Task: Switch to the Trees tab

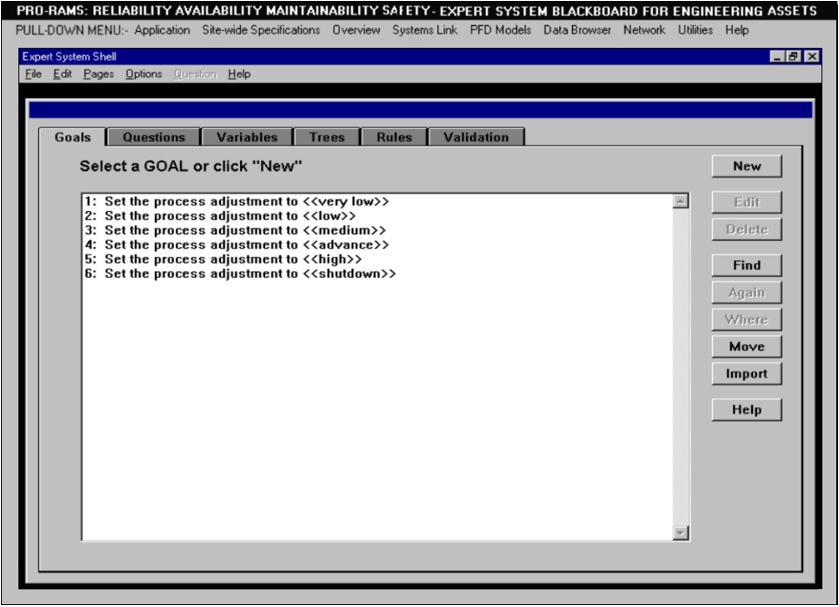Action: [327, 137]
